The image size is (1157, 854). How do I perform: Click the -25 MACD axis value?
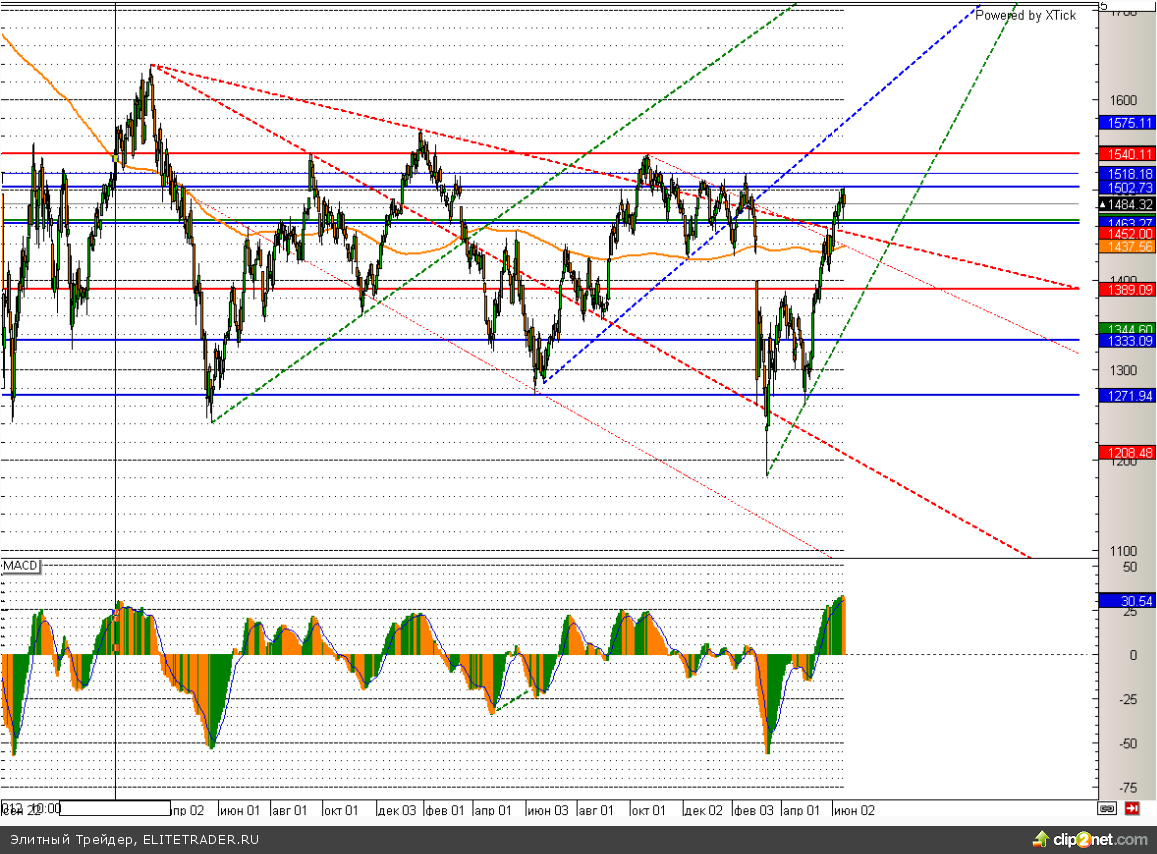point(1126,700)
